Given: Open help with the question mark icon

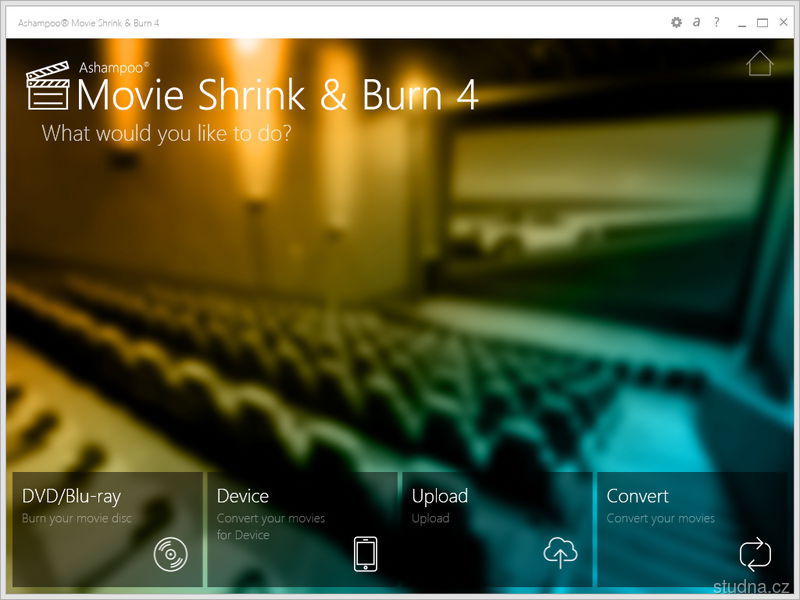Looking at the screenshot, I should click(x=717, y=22).
